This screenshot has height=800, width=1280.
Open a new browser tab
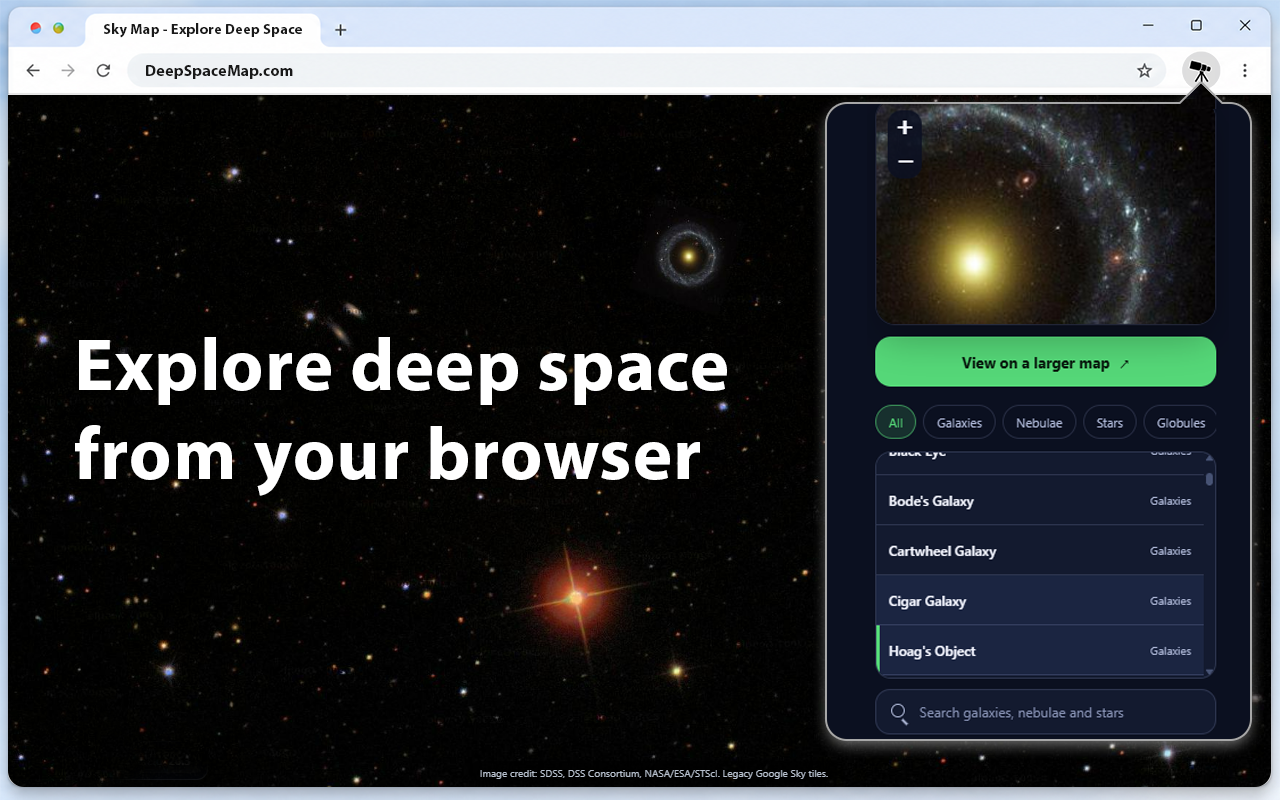(340, 30)
